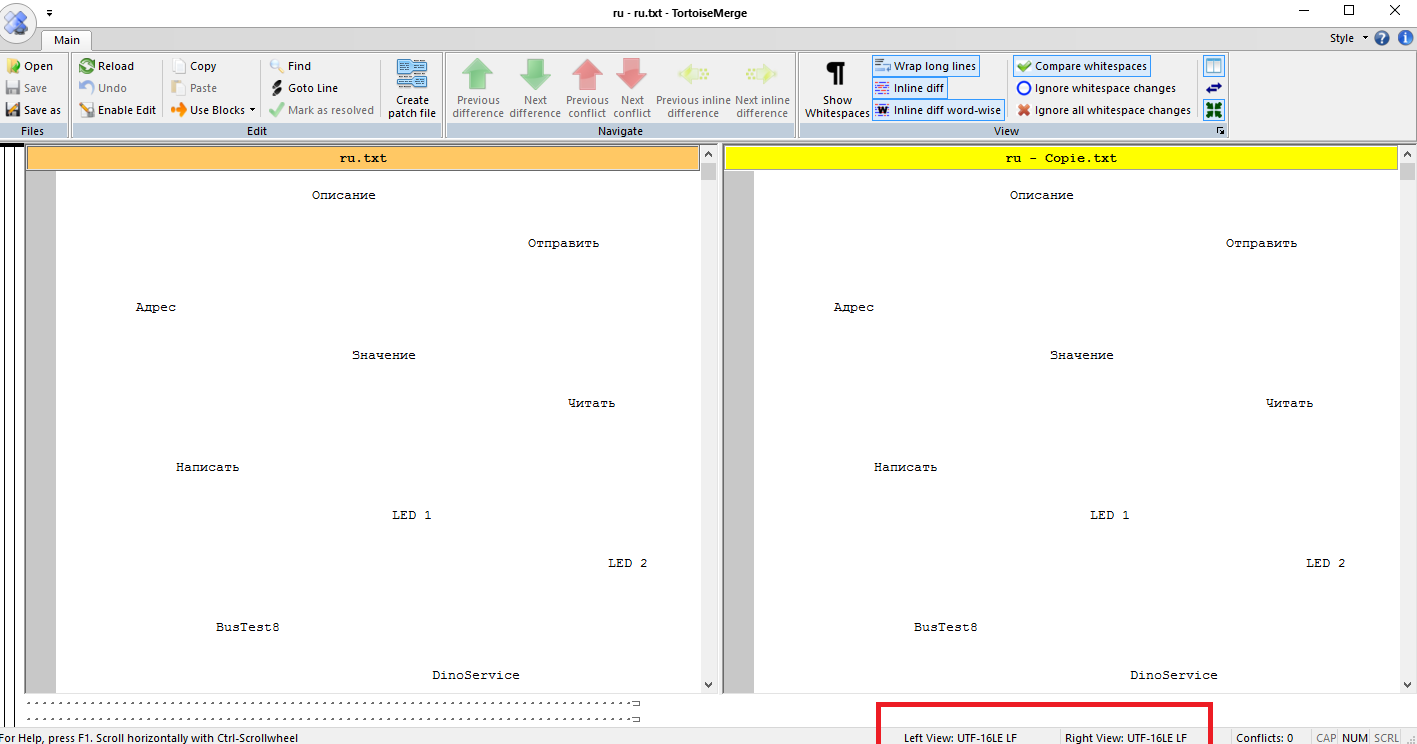Screen dimensions: 1417x744
Task: Click the NUM indicator in status bar
Action: coord(1355,738)
